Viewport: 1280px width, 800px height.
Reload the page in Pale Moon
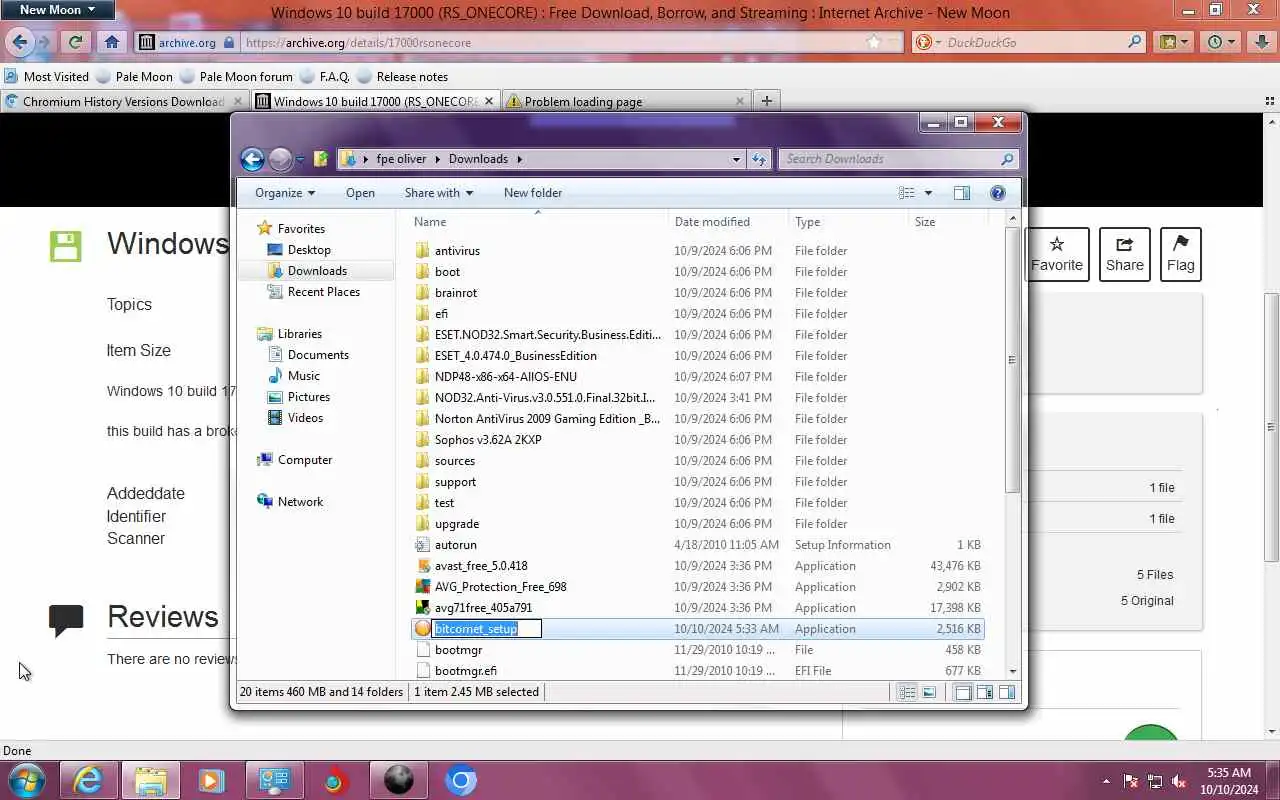75,42
